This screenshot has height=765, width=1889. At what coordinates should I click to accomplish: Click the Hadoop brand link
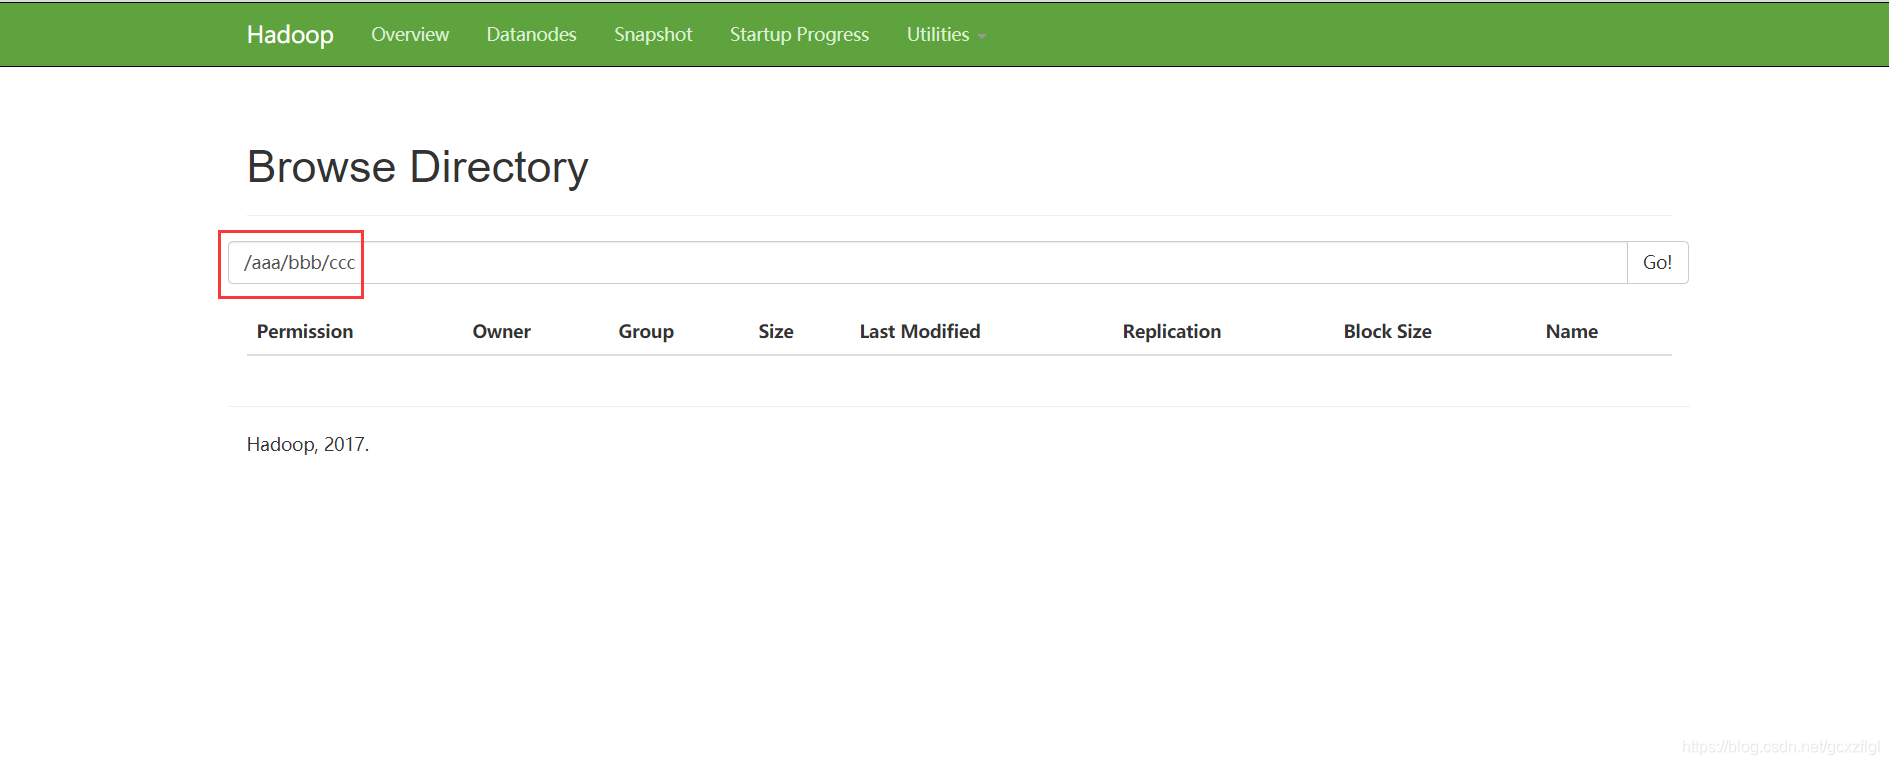[x=290, y=35]
